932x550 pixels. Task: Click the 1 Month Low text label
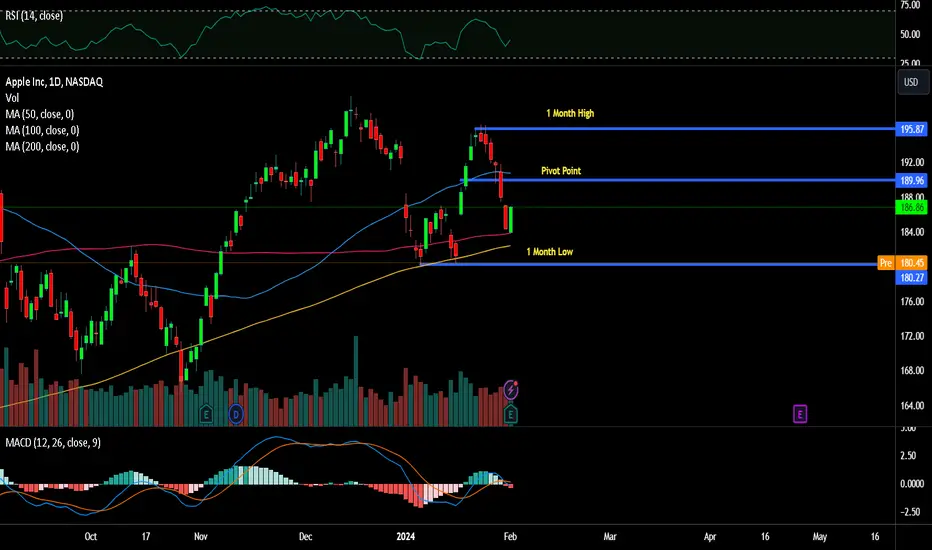550,252
